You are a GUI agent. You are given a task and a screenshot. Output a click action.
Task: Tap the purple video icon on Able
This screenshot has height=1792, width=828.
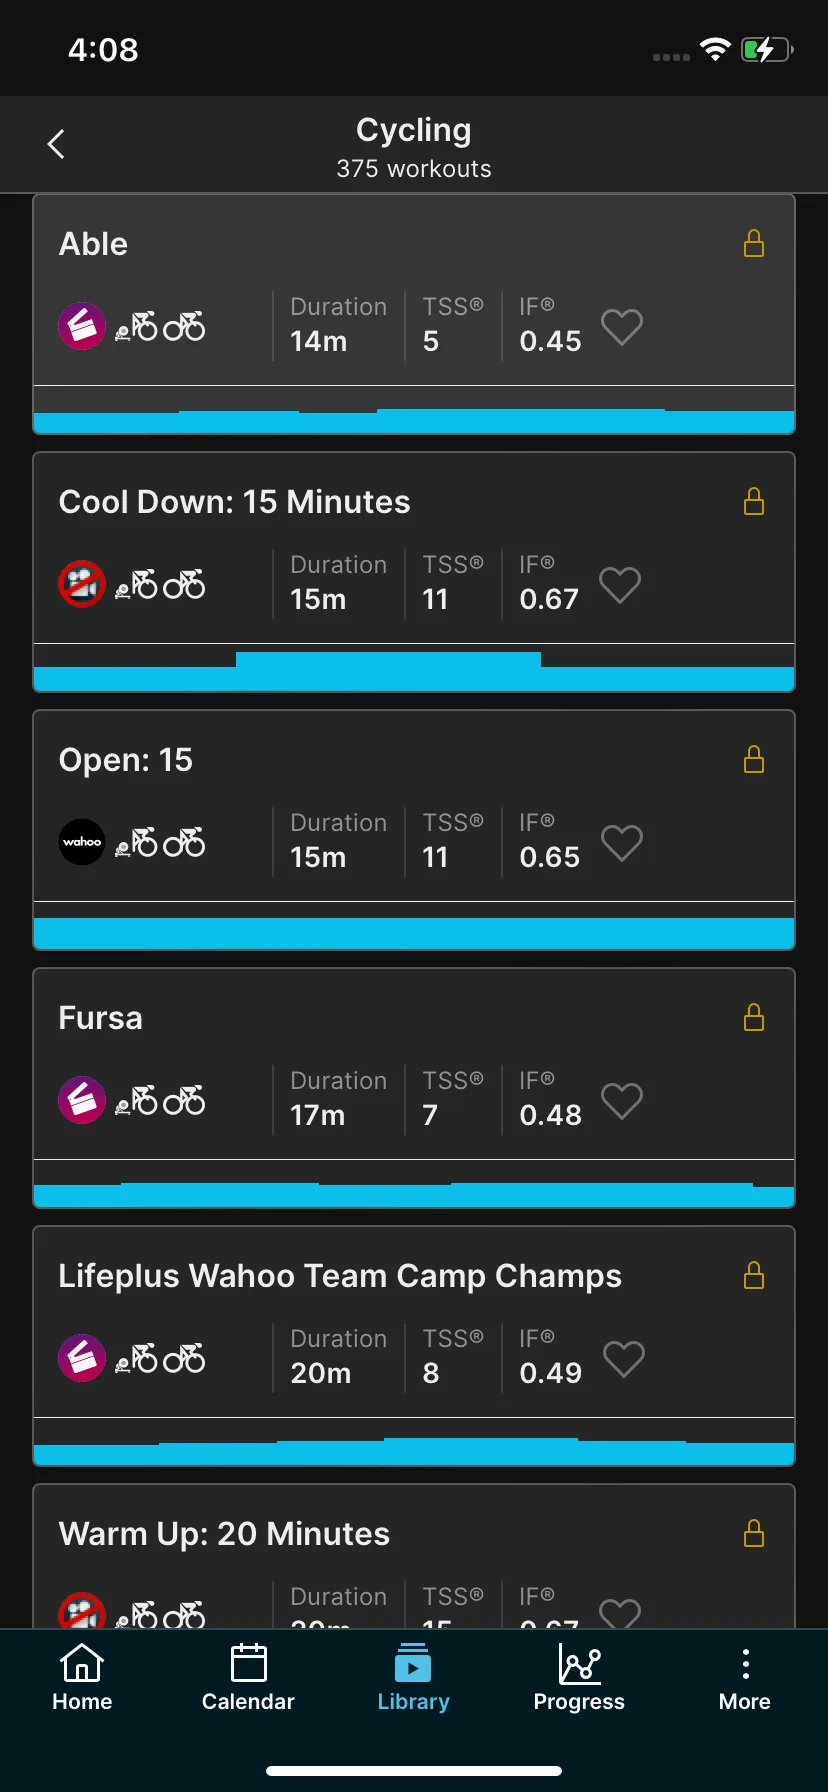[82, 326]
